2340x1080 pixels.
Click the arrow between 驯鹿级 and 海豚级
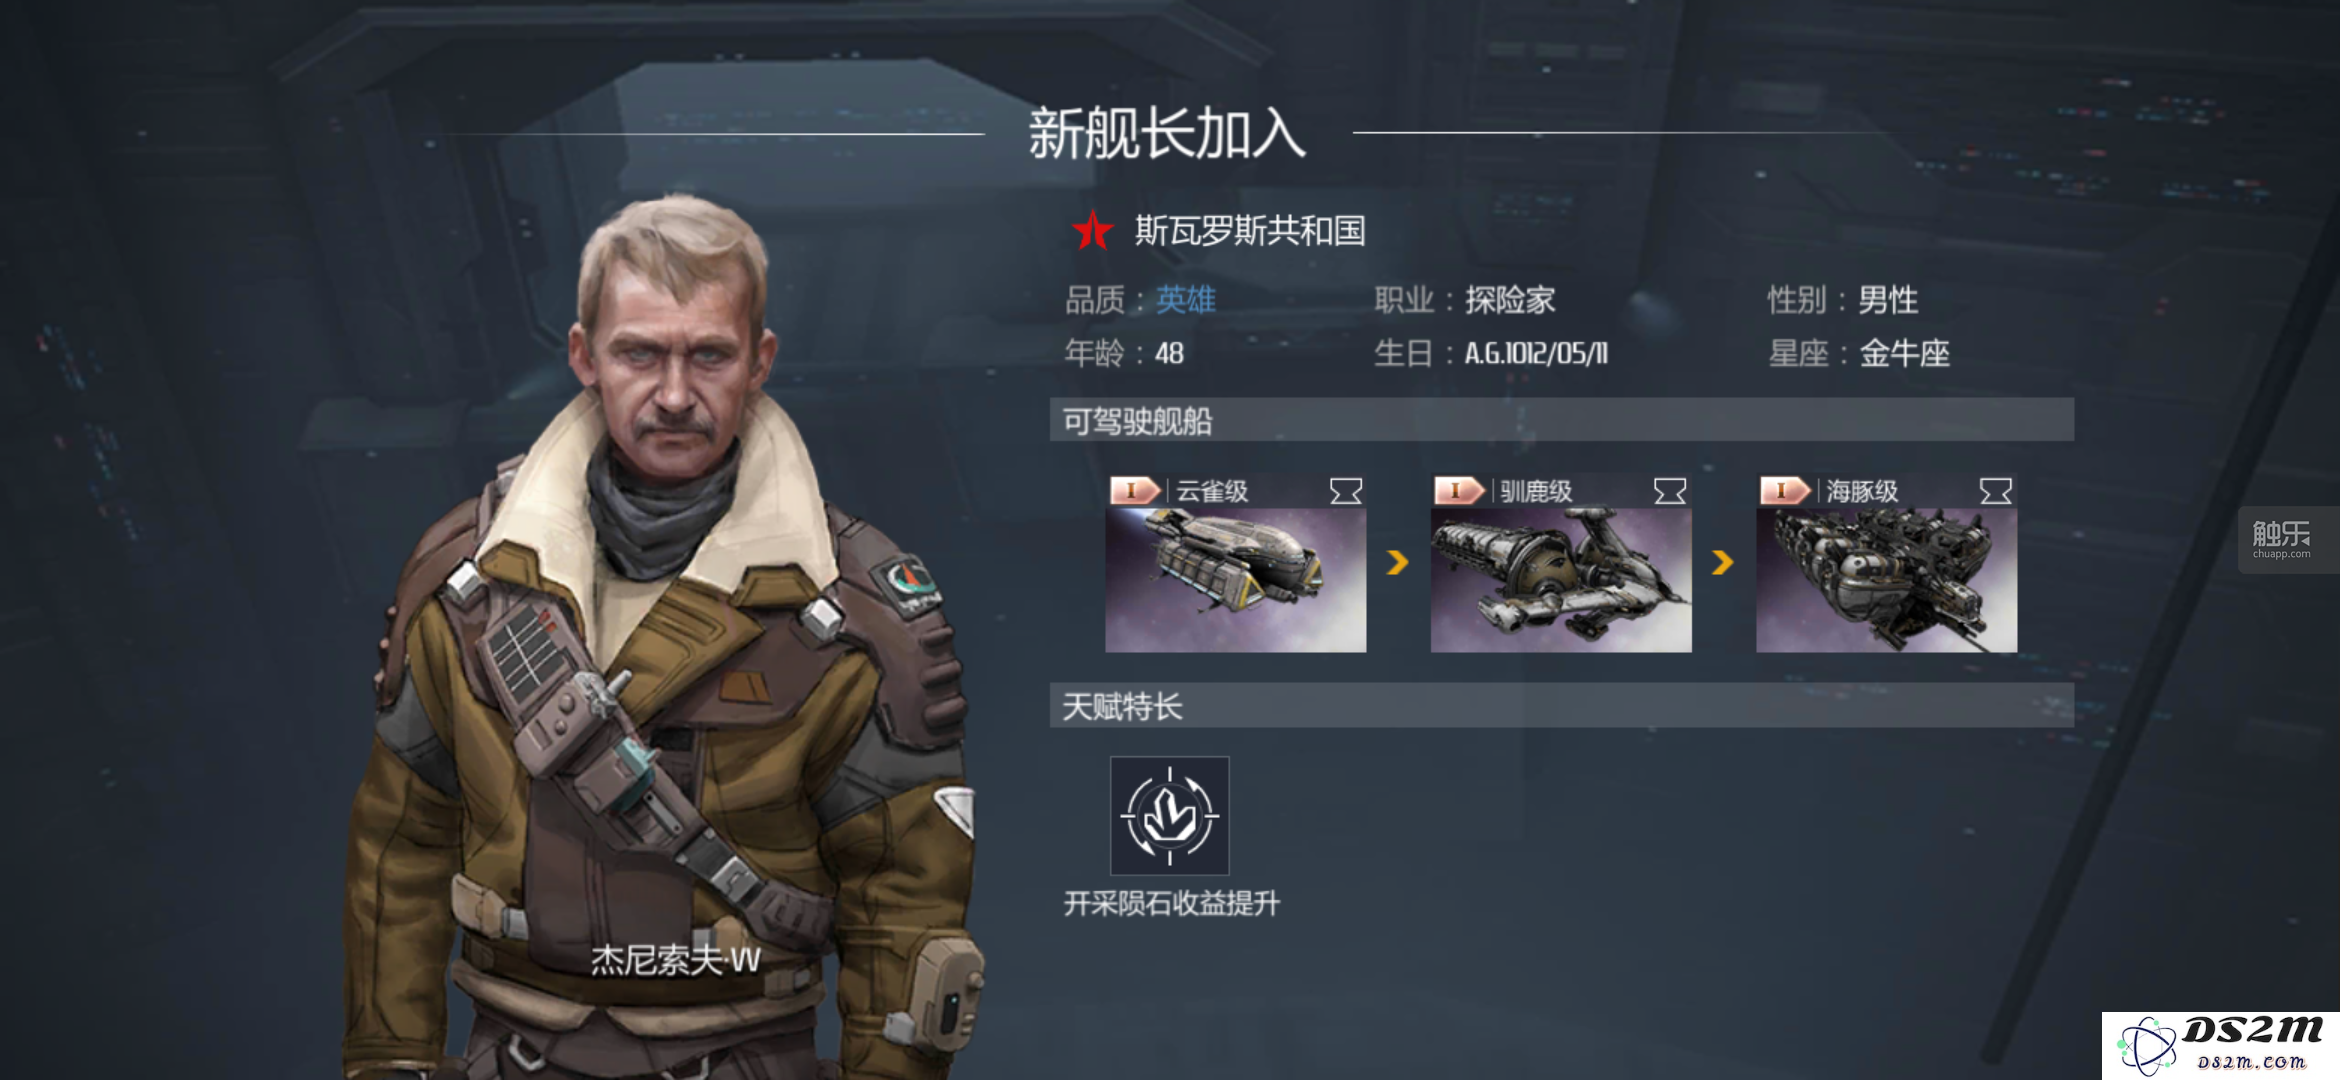pos(1722,563)
